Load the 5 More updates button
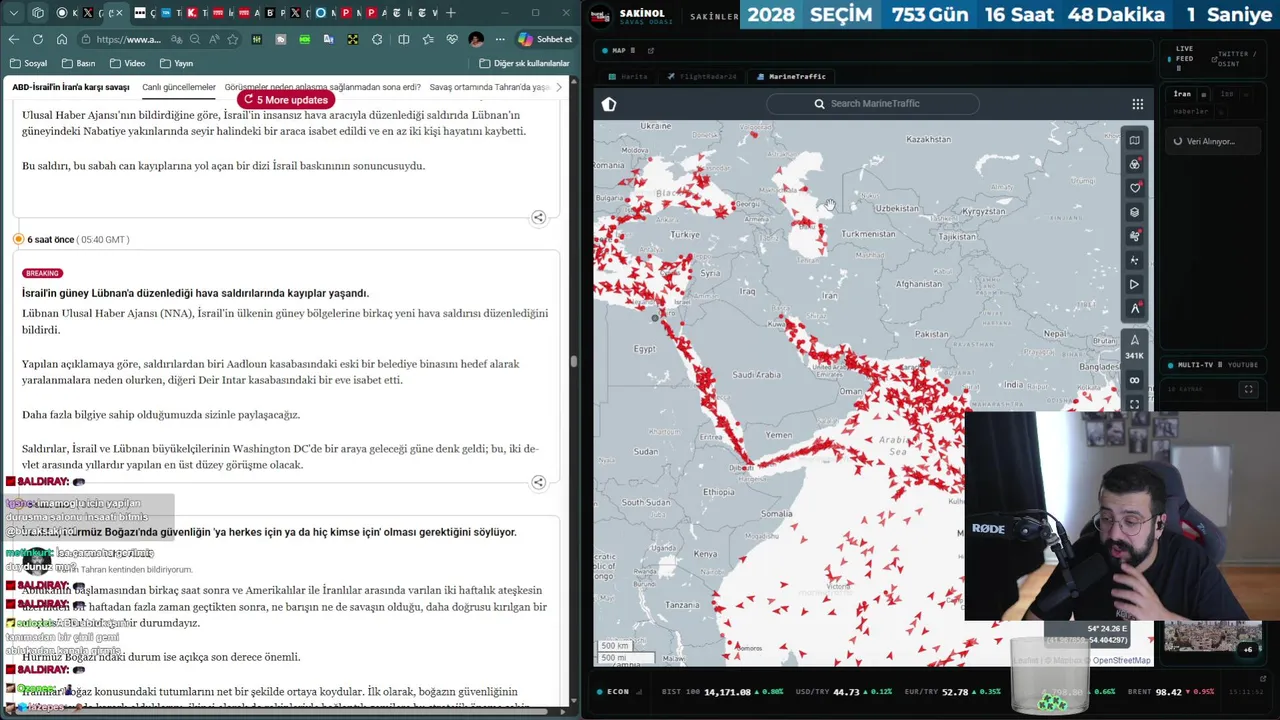 point(286,100)
